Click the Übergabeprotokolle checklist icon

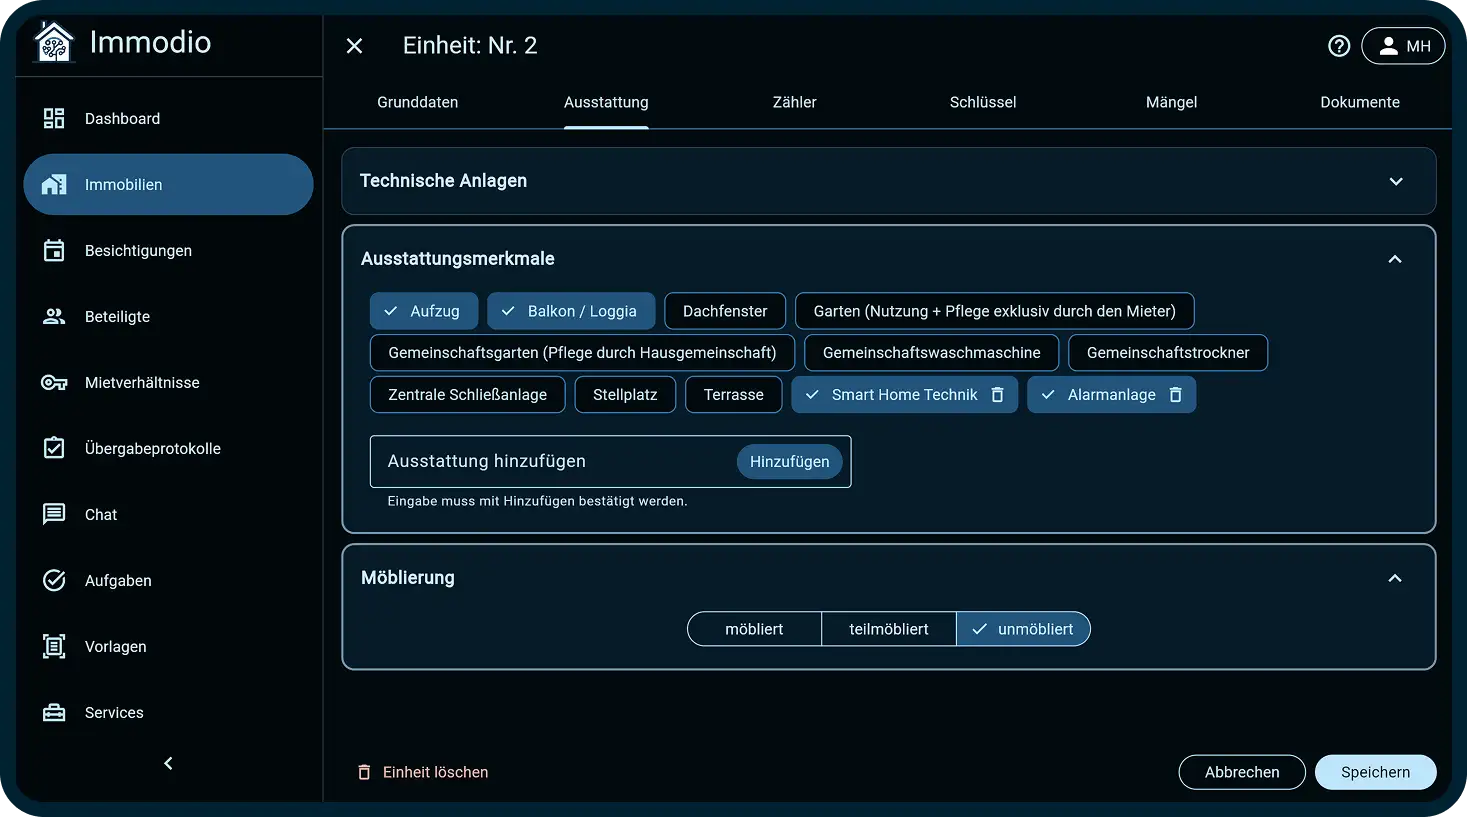[x=54, y=448]
